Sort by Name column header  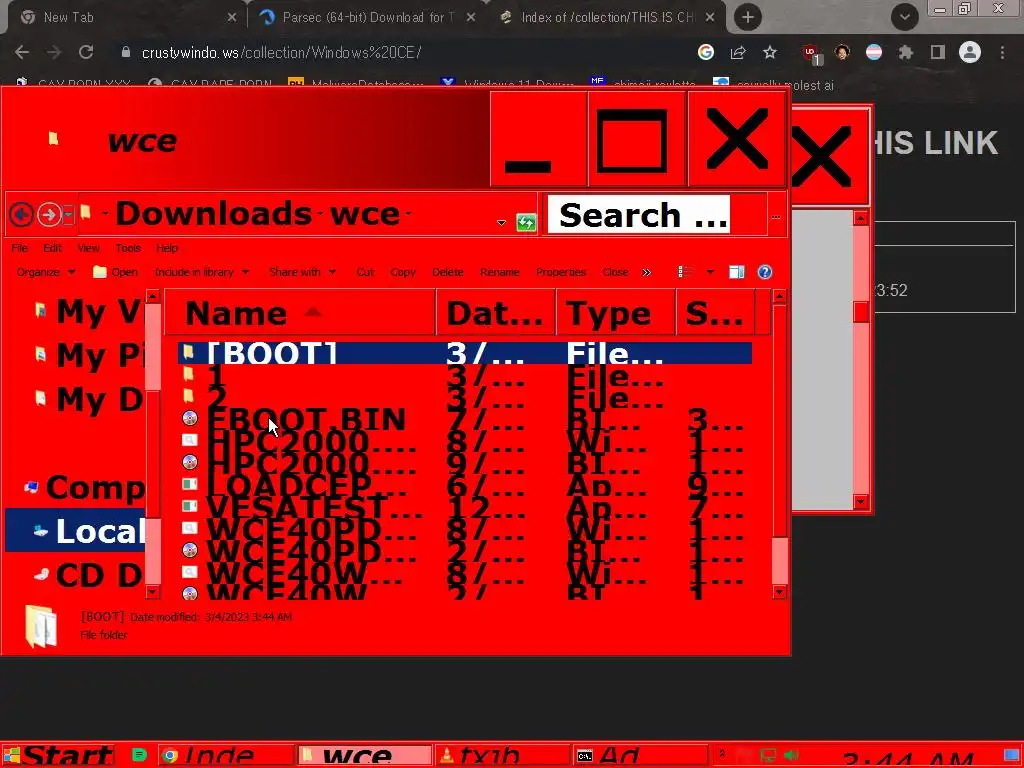(300, 313)
